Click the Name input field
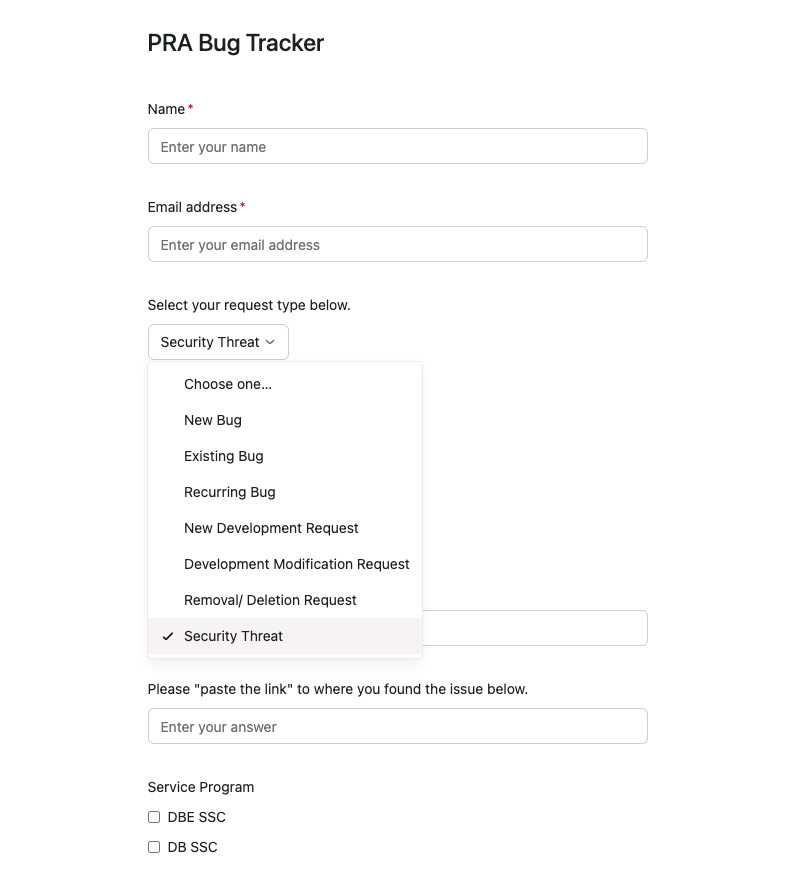The image size is (796, 869). point(397,146)
